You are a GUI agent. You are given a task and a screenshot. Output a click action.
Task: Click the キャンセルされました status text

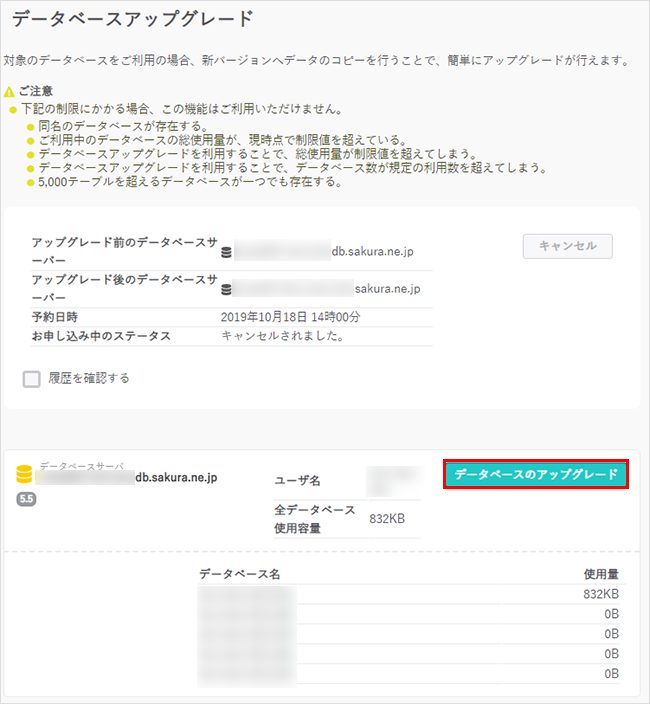click(x=282, y=336)
